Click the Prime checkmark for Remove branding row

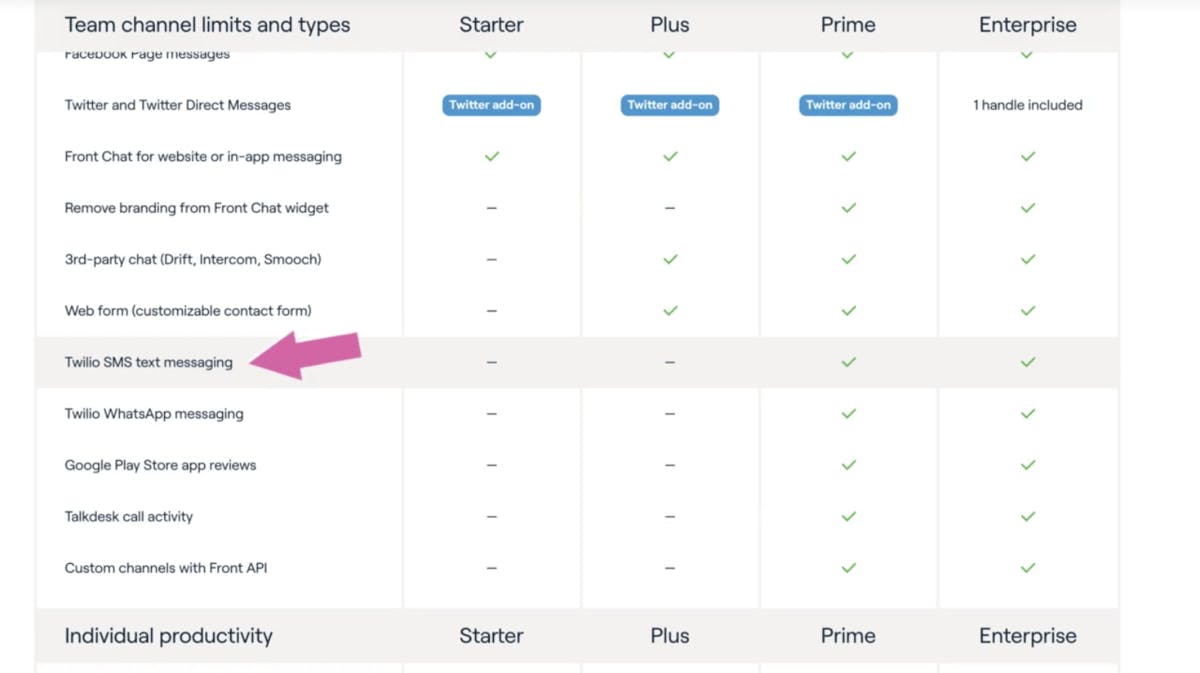point(848,208)
